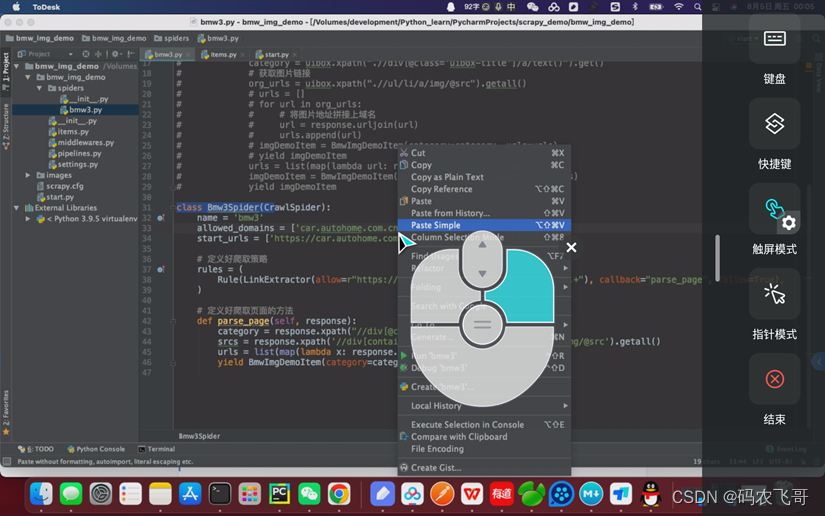Click the shortcut keys (快捷键) icon
This screenshot has height=516, width=825.
tap(774, 124)
